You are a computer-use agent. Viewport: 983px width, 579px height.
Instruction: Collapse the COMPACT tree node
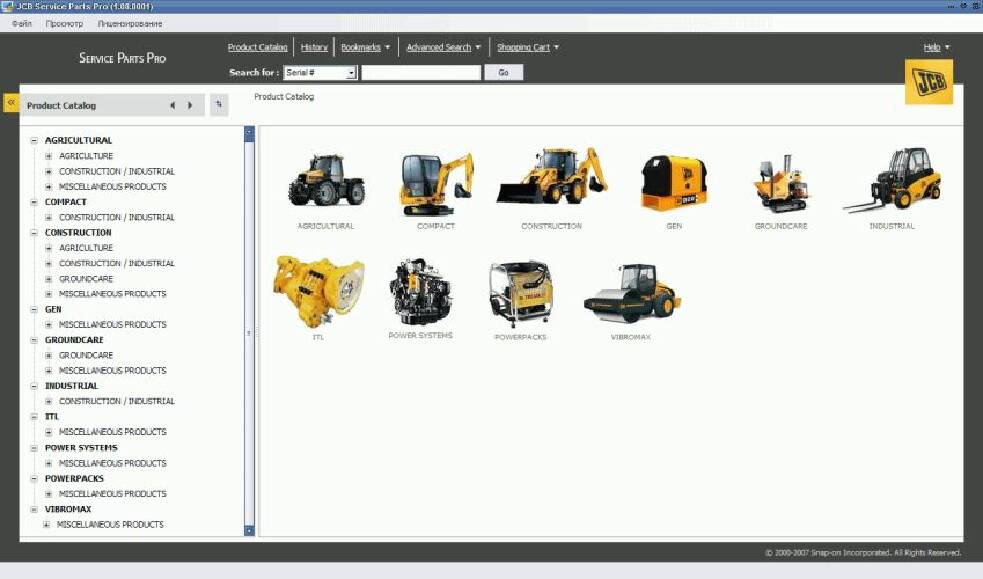34,202
